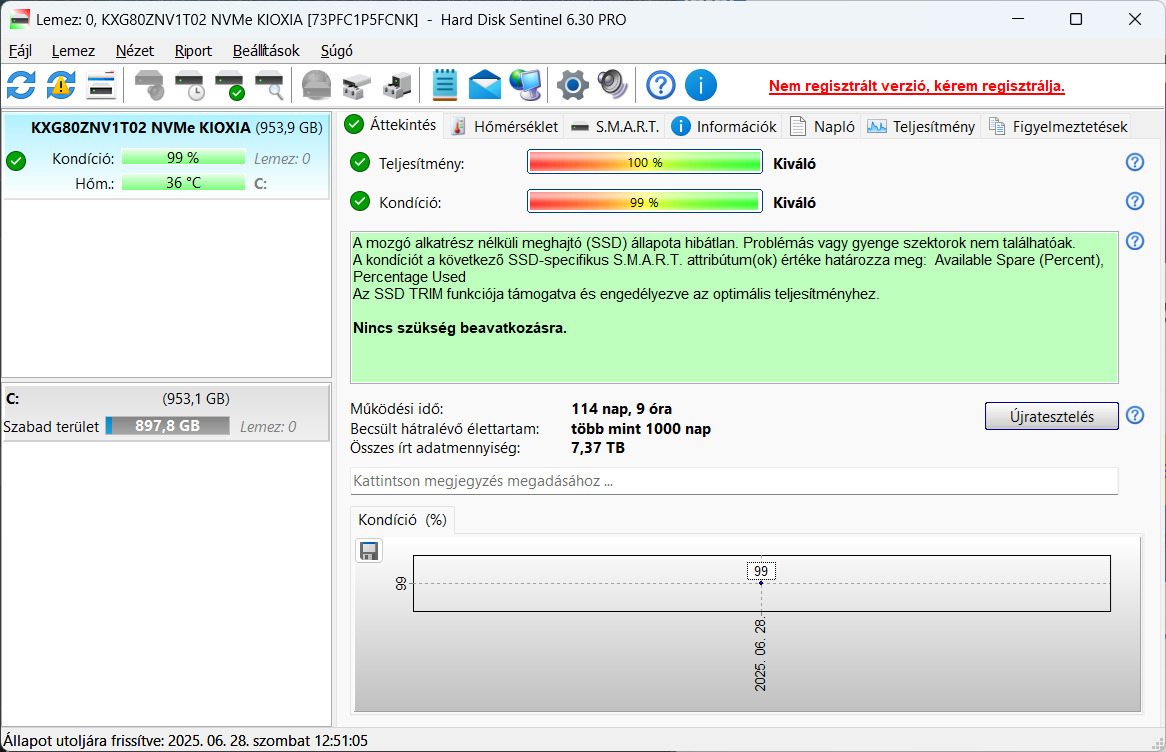Click the disk list panel toolbar icon
This screenshot has width=1166, height=752.
click(x=101, y=86)
